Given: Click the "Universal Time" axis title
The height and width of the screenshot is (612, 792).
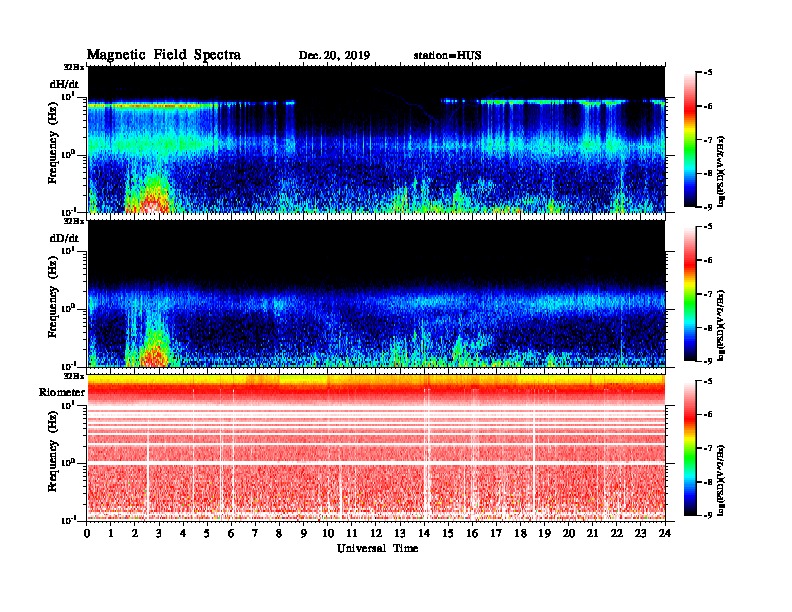Looking at the screenshot, I should (x=377, y=548).
